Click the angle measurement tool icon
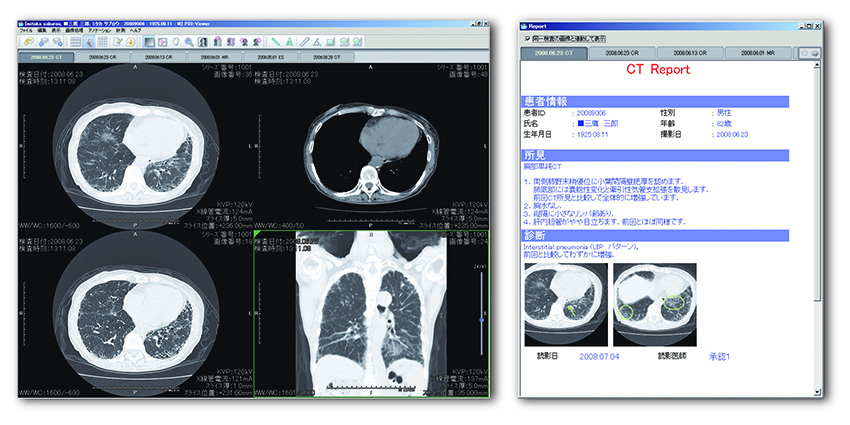 (x=318, y=43)
